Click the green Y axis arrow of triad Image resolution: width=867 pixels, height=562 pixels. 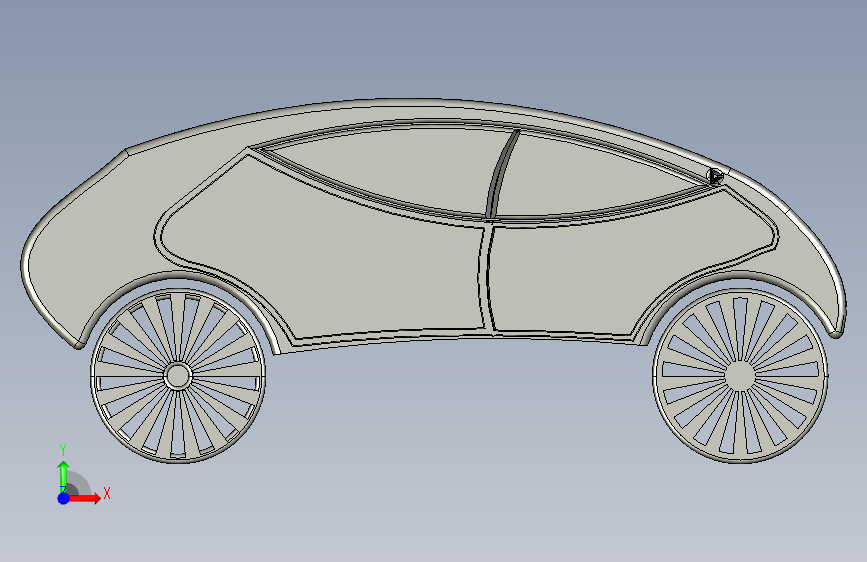(x=64, y=476)
